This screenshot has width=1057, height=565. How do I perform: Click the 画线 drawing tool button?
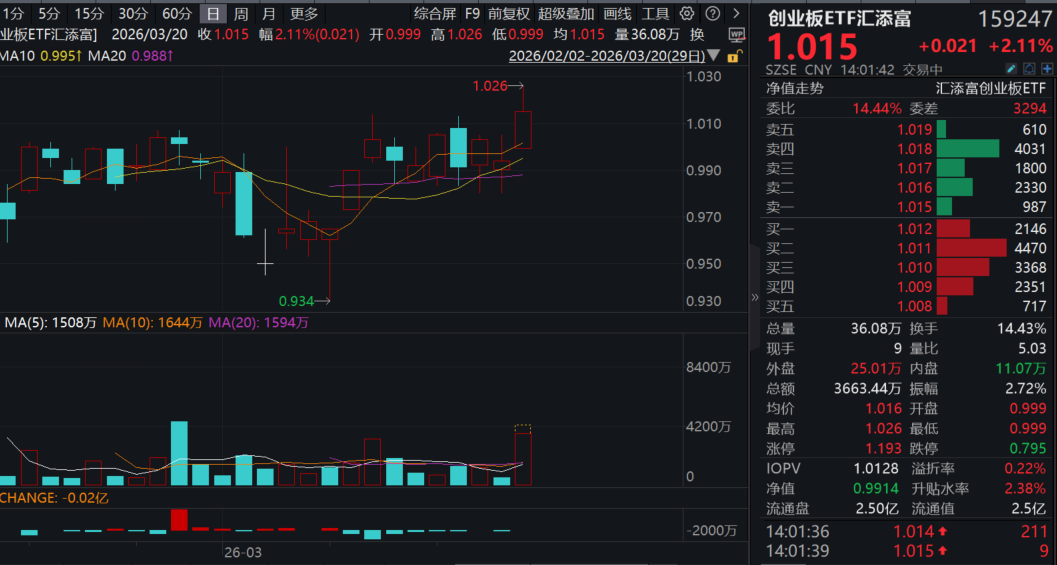point(618,14)
